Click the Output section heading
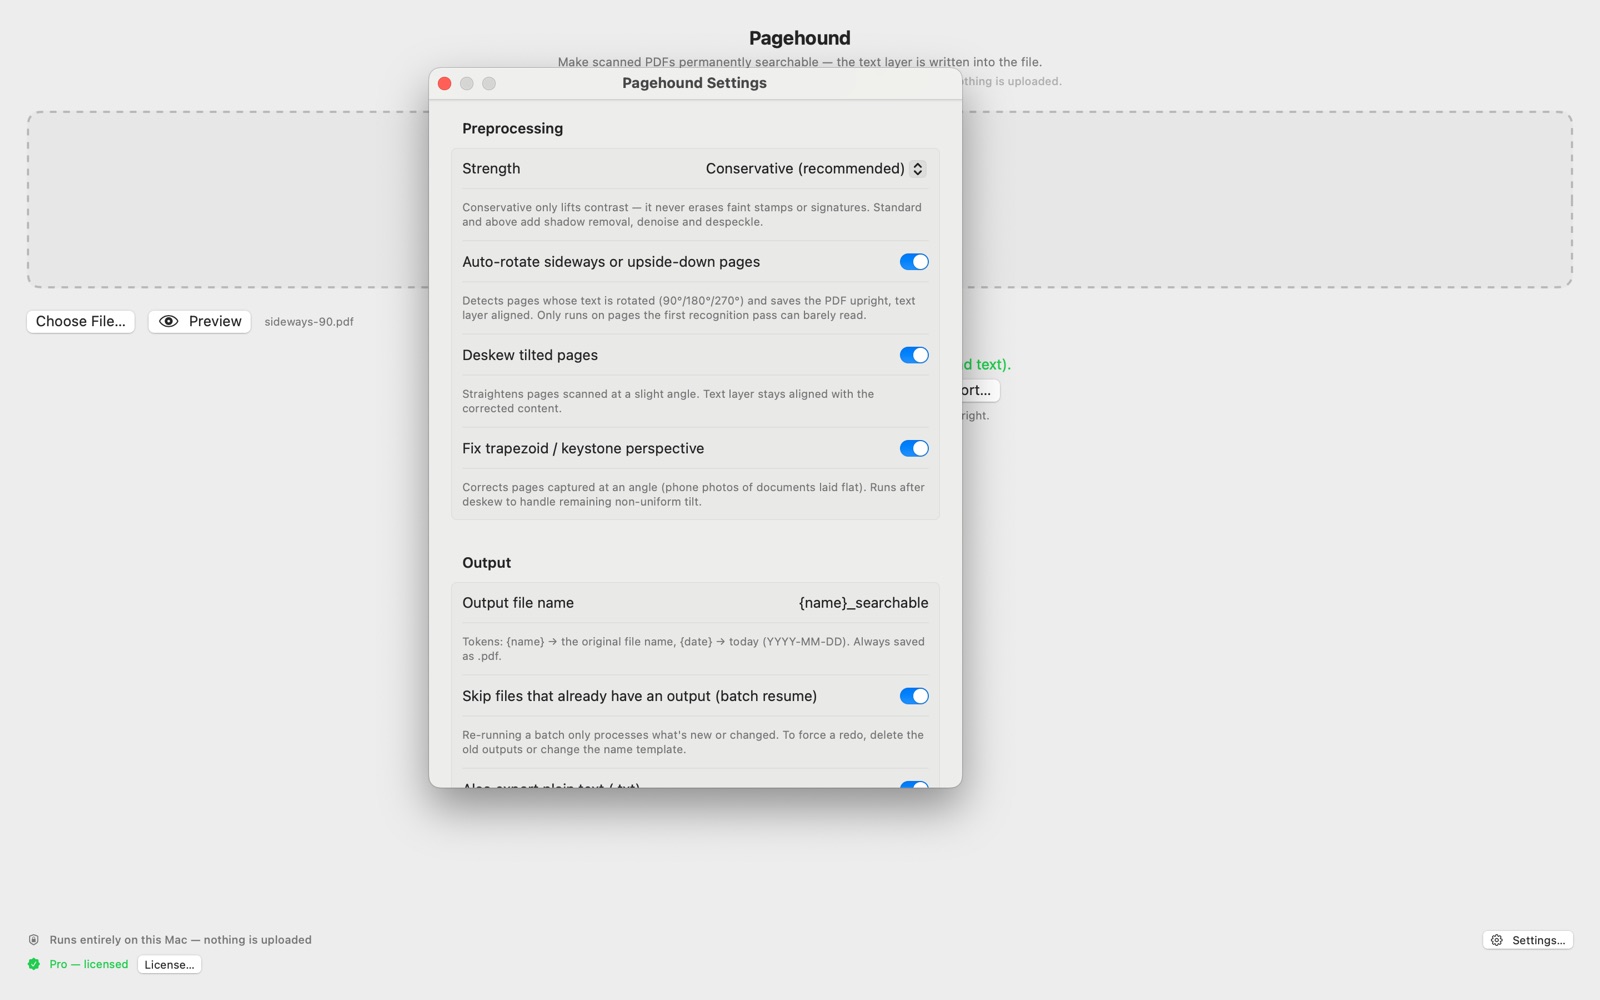This screenshot has height=1000, width=1600. click(486, 563)
